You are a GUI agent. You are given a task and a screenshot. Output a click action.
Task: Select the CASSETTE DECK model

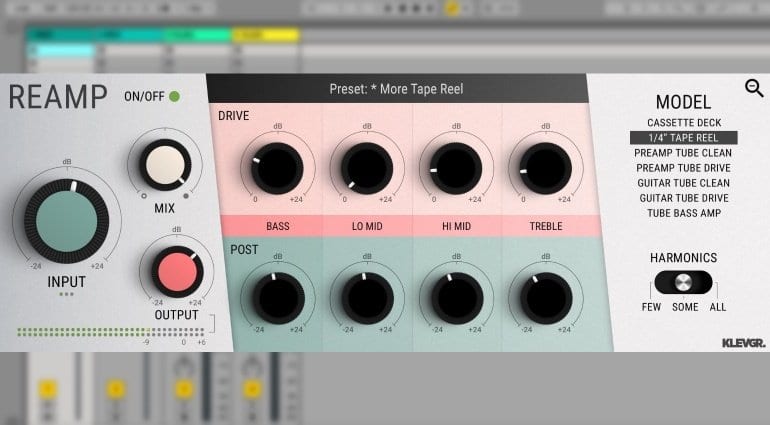[684, 123]
